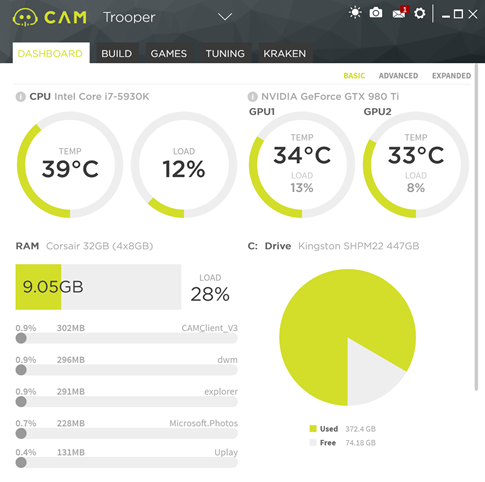Screen dimensions: 485x482
Task: Open the BUILD tab
Action: (117, 53)
